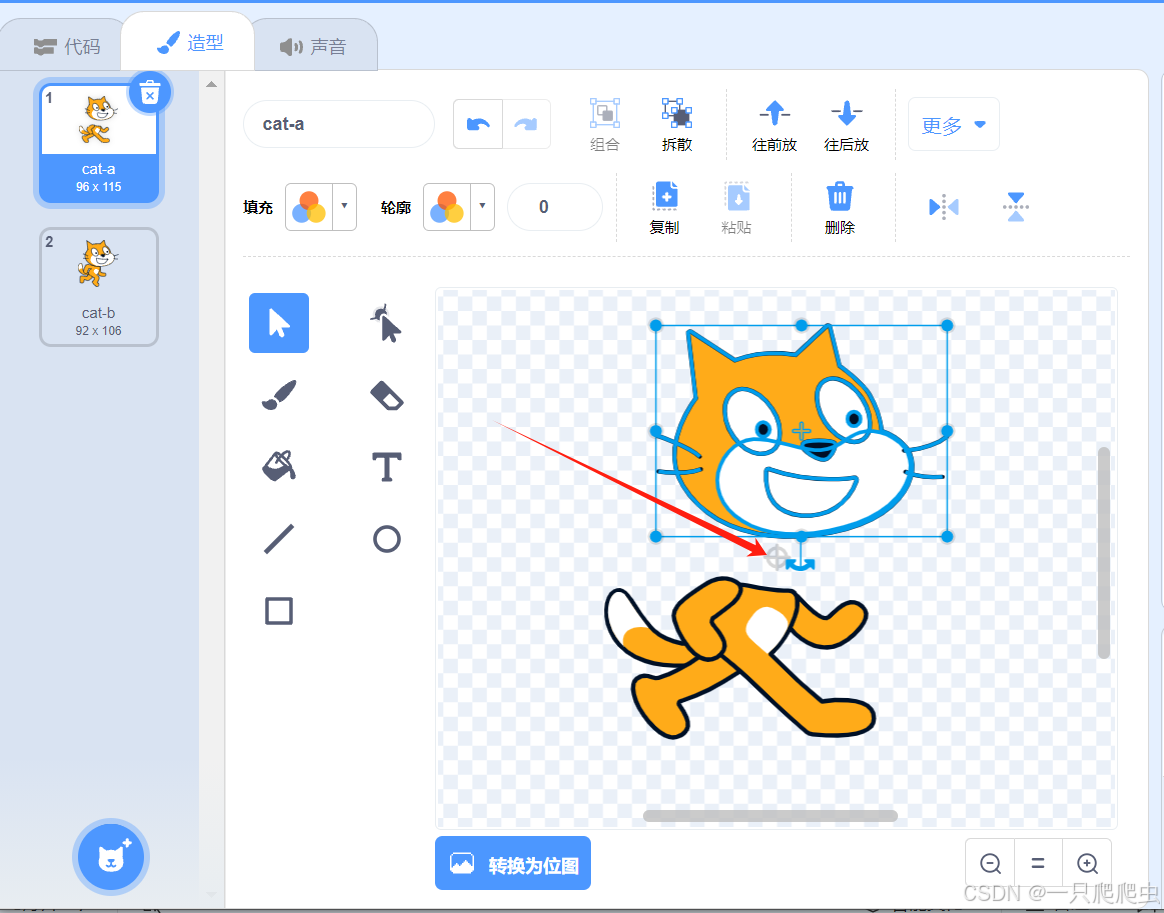
Task: Click the costume name field cat-a
Action: 339,124
